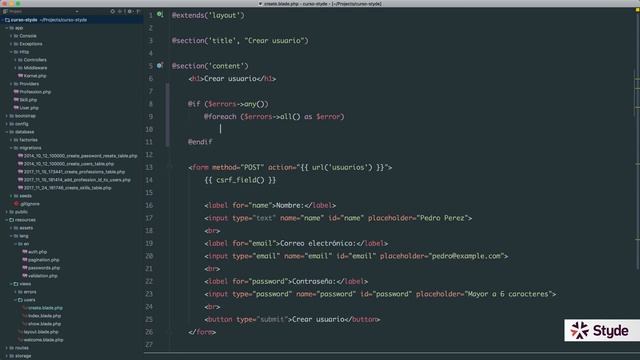Collapse the Http folder
The image size is (640, 360).
click(x=11, y=52)
